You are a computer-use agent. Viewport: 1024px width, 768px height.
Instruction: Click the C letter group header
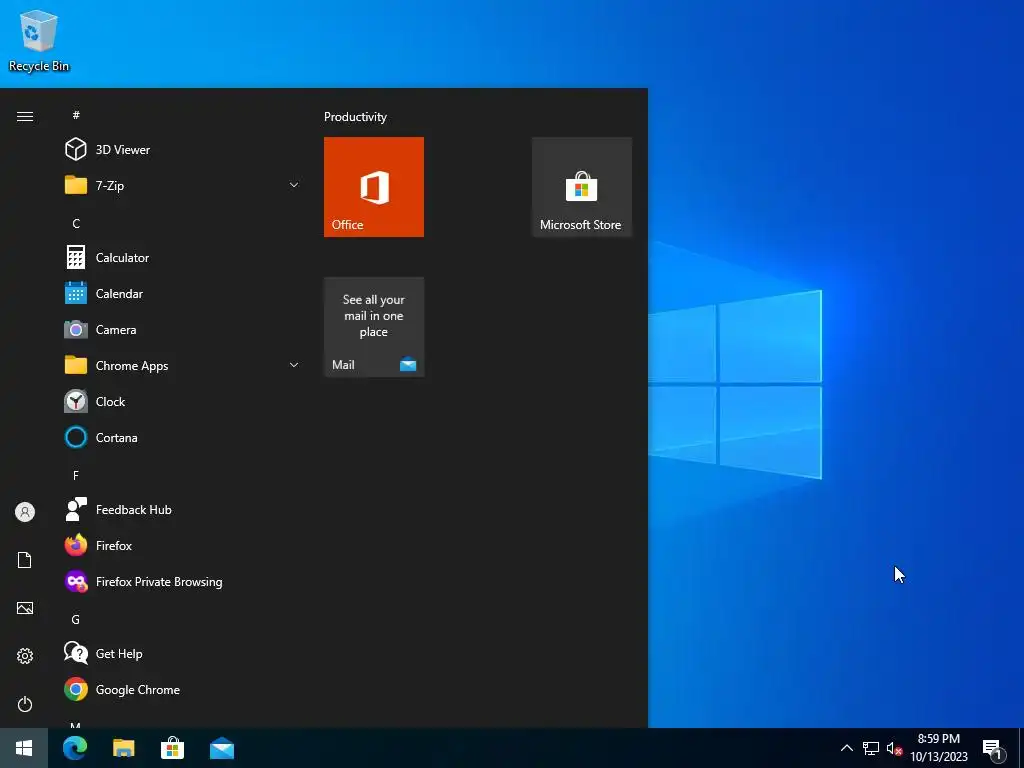pos(76,223)
